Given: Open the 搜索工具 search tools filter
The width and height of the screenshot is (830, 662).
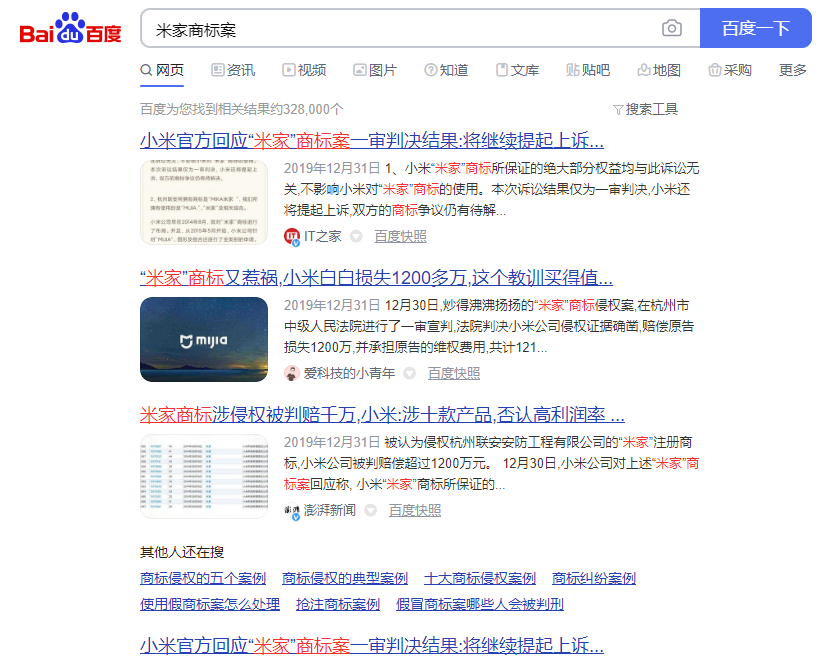Looking at the screenshot, I should coord(645,109).
